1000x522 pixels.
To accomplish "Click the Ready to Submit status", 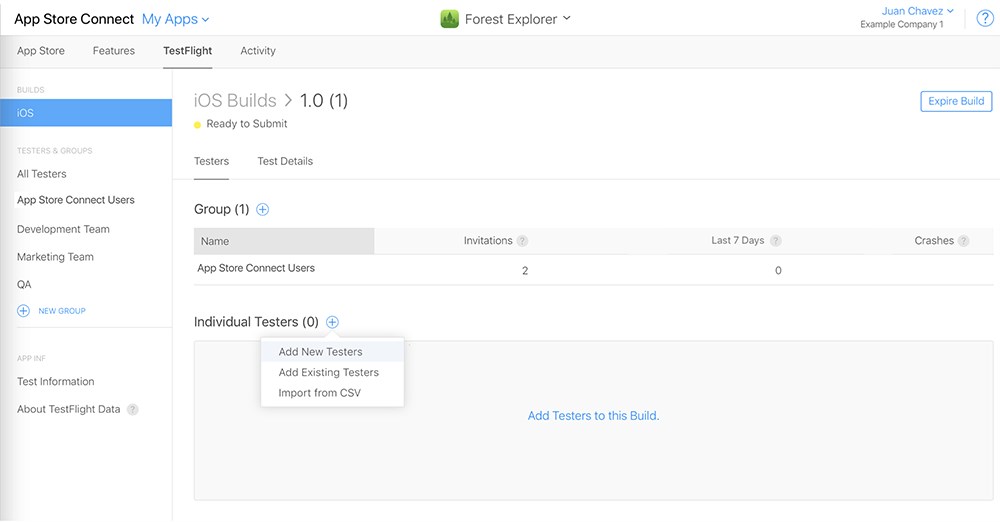I will [246, 124].
